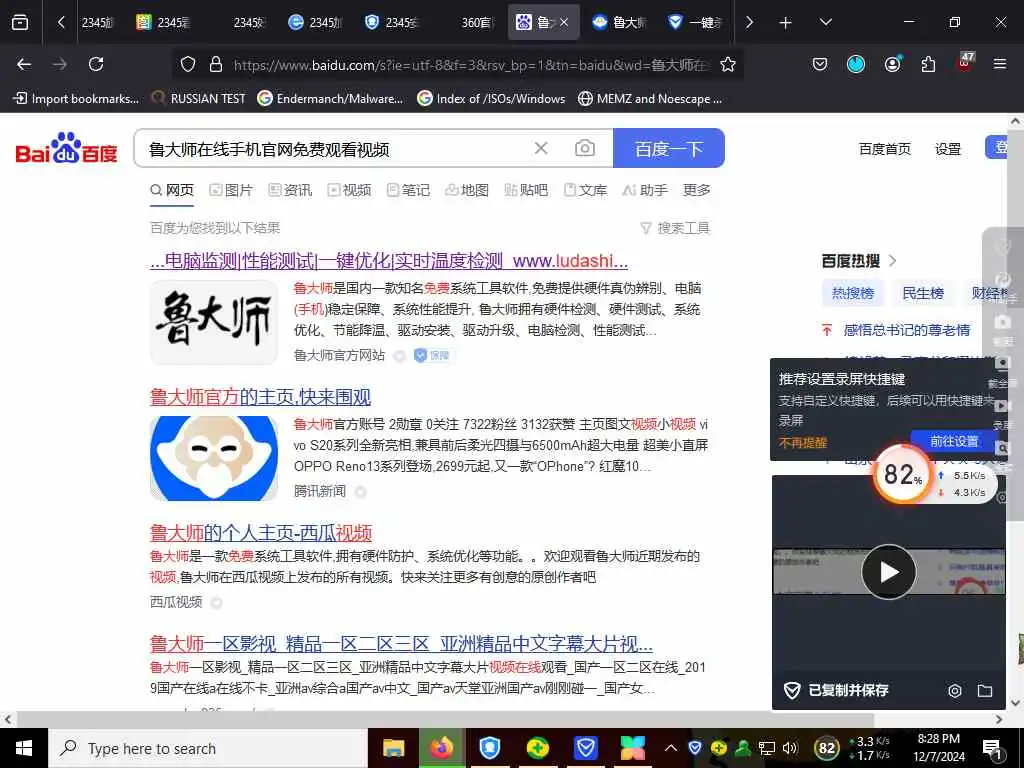Viewport: 1024px width, 768px height.
Task: Switch to the first 2345 tab
Action: pos(98,22)
